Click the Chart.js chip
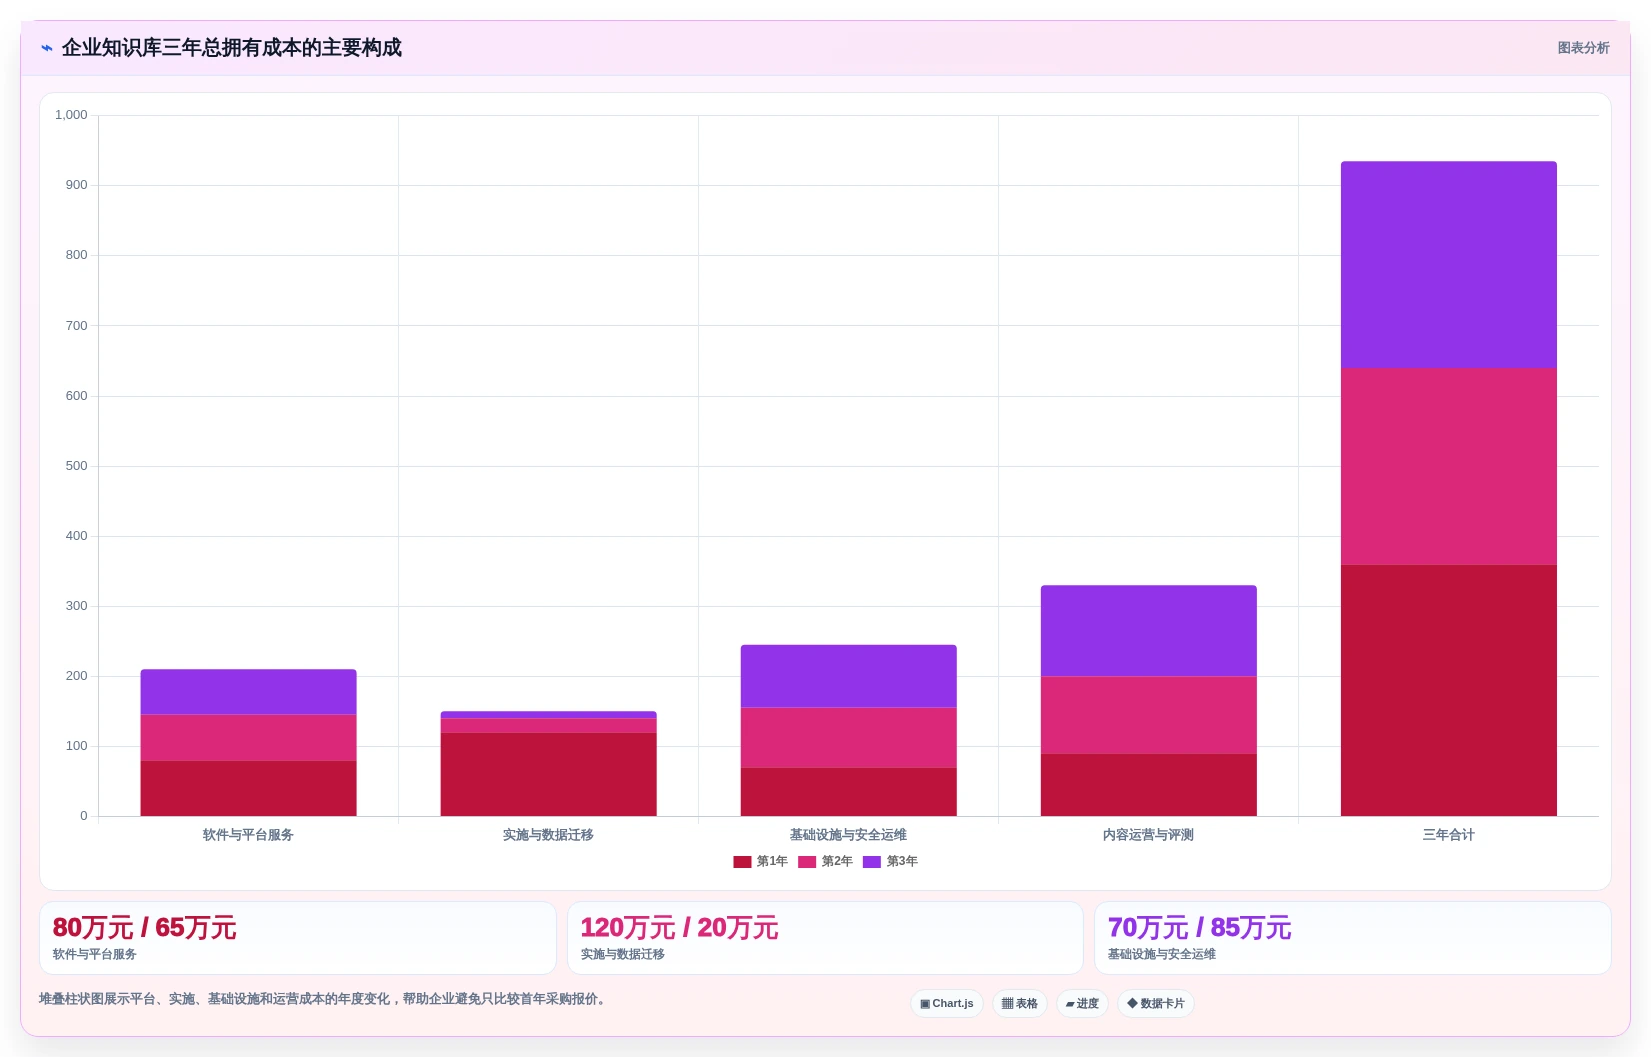Screen dimensions: 1651x1057 [947, 1004]
